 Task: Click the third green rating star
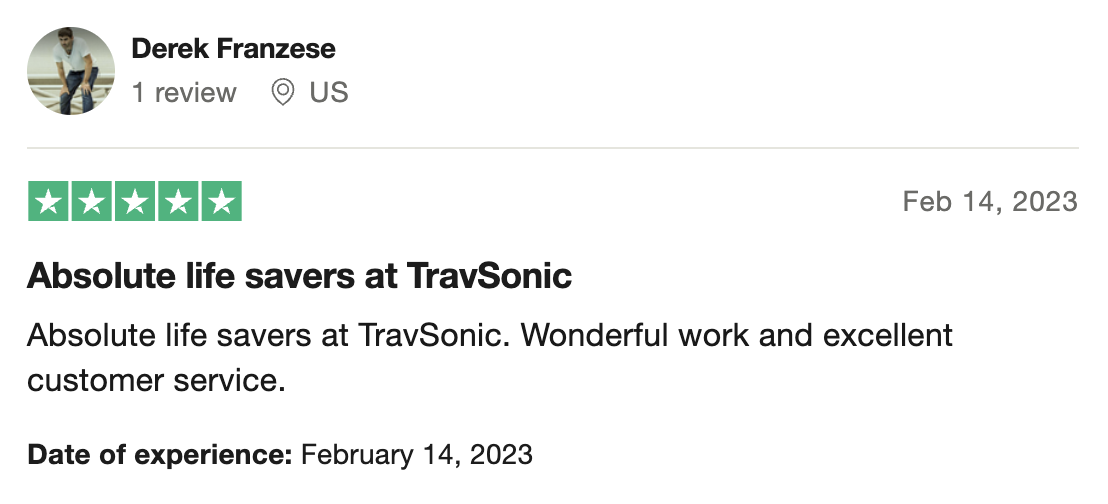[134, 202]
